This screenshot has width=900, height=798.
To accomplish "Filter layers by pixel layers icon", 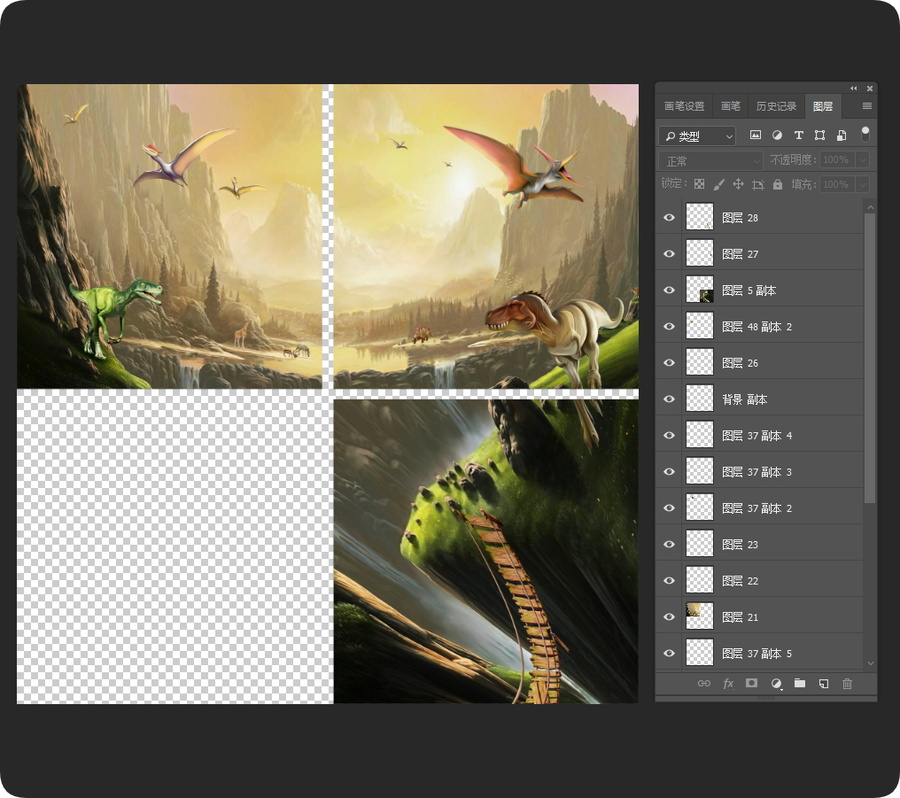I will [755, 135].
